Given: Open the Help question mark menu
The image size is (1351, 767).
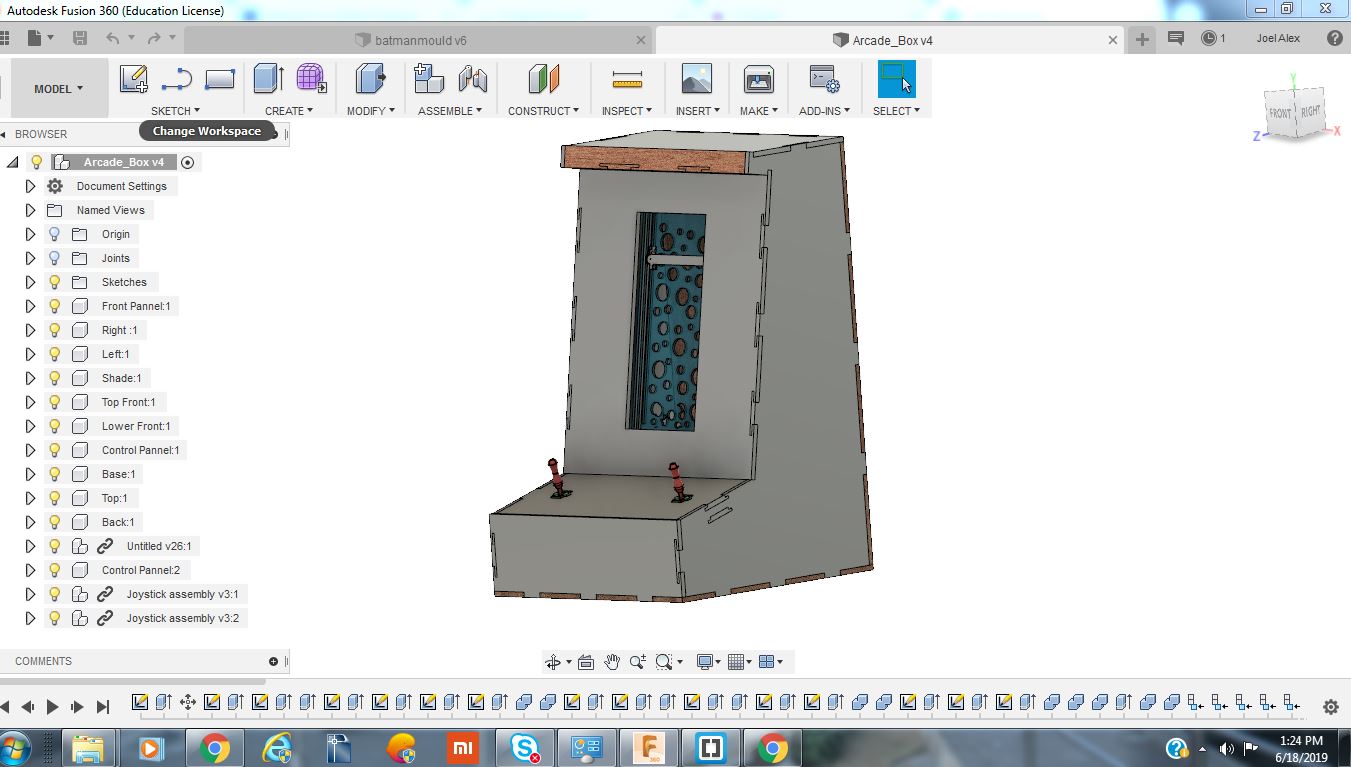Looking at the screenshot, I should (1334, 39).
